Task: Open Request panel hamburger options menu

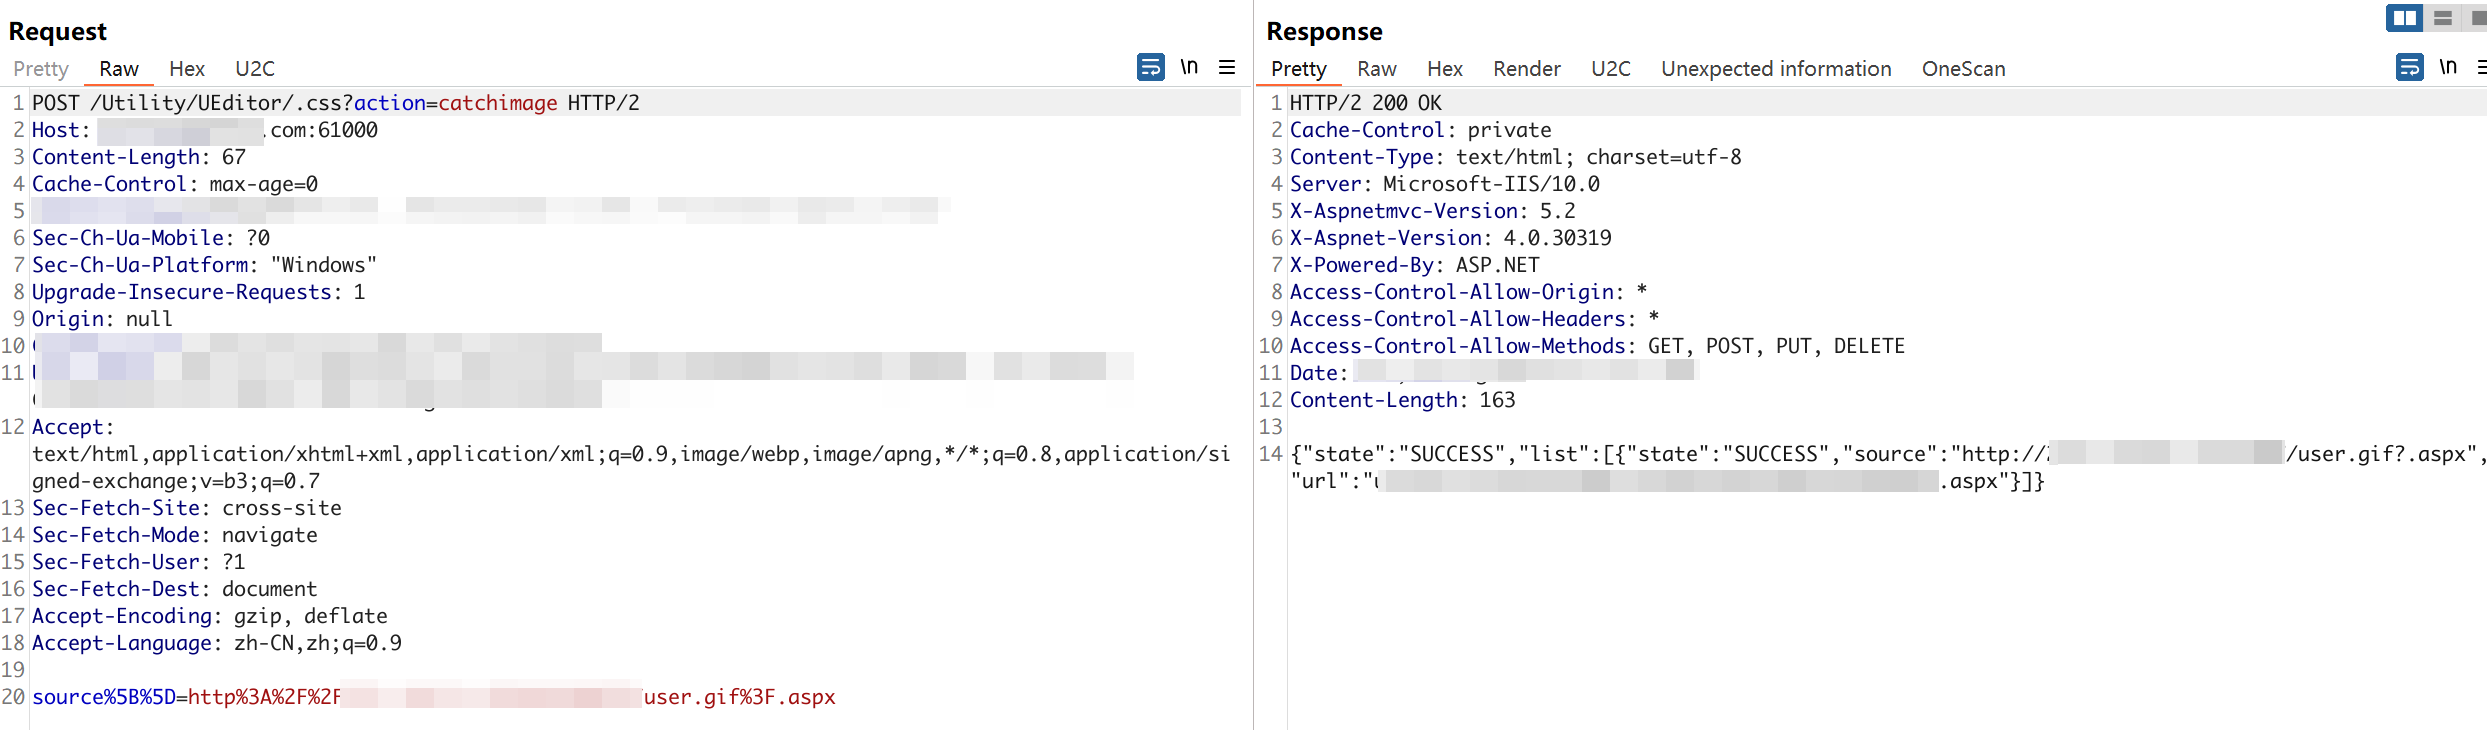Action: (1227, 67)
